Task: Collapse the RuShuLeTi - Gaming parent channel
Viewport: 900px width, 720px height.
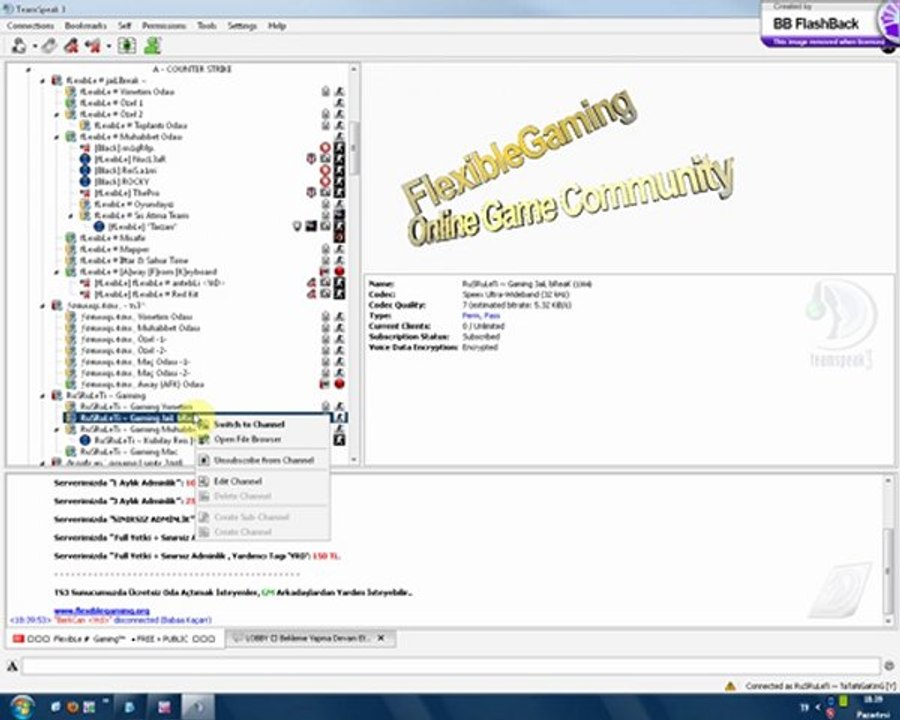Action: pyautogui.click(x=42, y=396)
